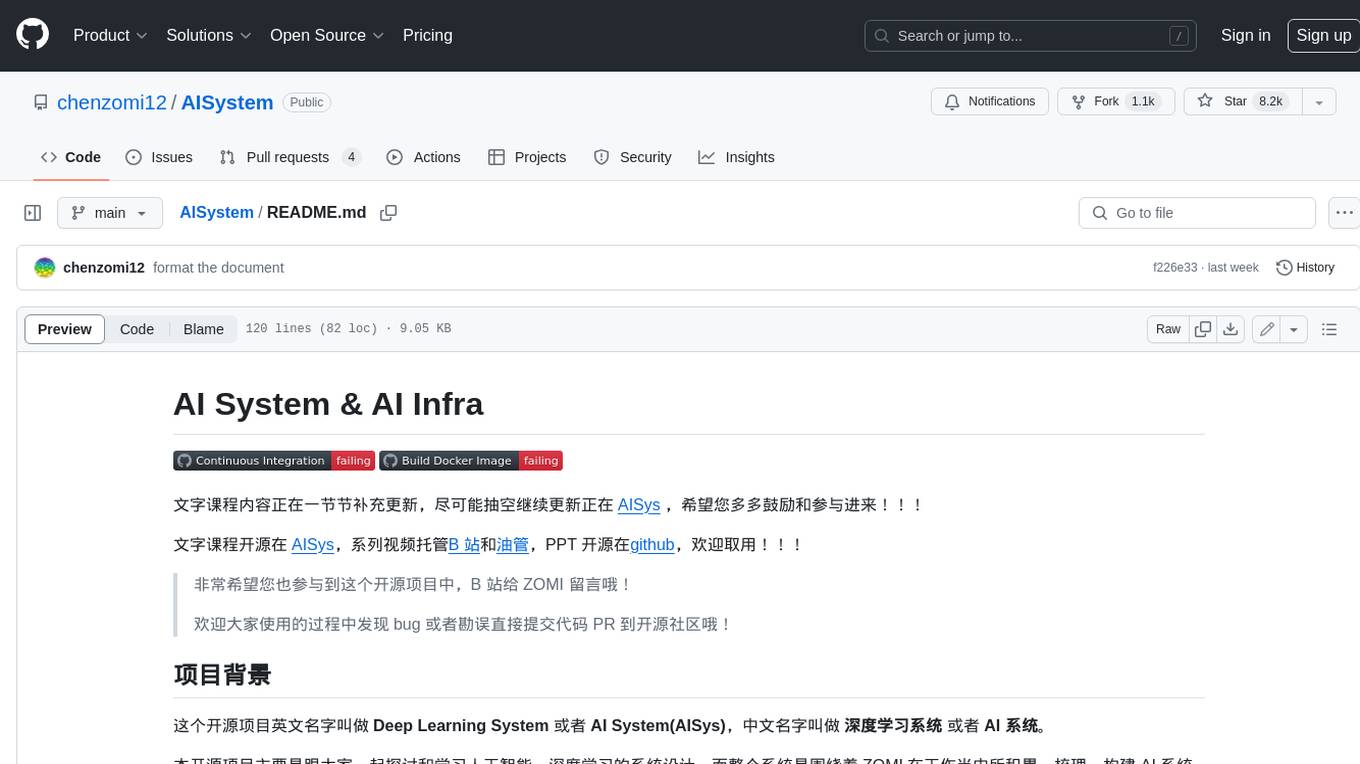Open chenzomi12 owner profile link
Viewport: 1360px width, 764px height.
112,102
